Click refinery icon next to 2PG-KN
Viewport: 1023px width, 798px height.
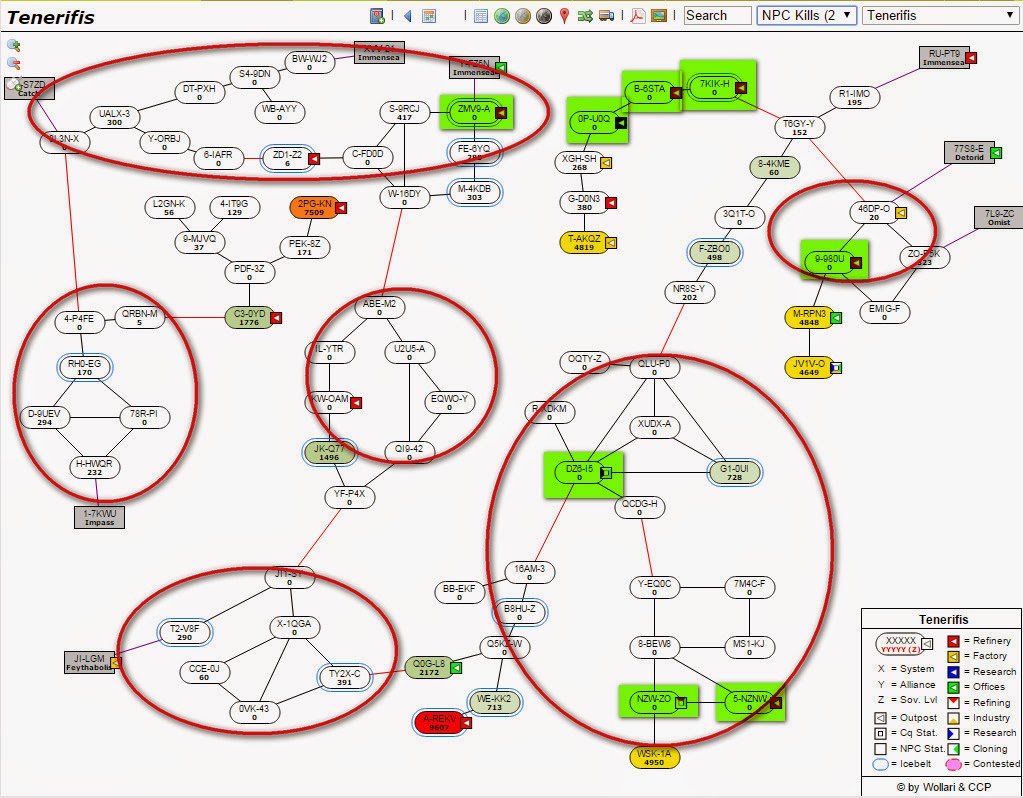click(341, 207)
